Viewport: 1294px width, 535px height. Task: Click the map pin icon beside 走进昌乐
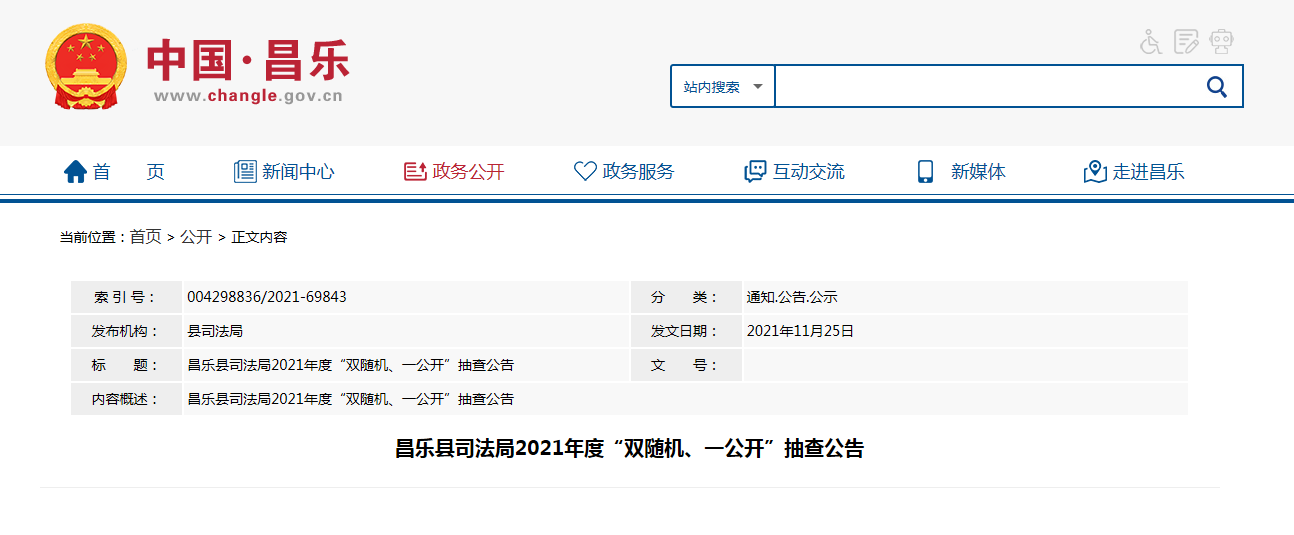pos(1095,172)
